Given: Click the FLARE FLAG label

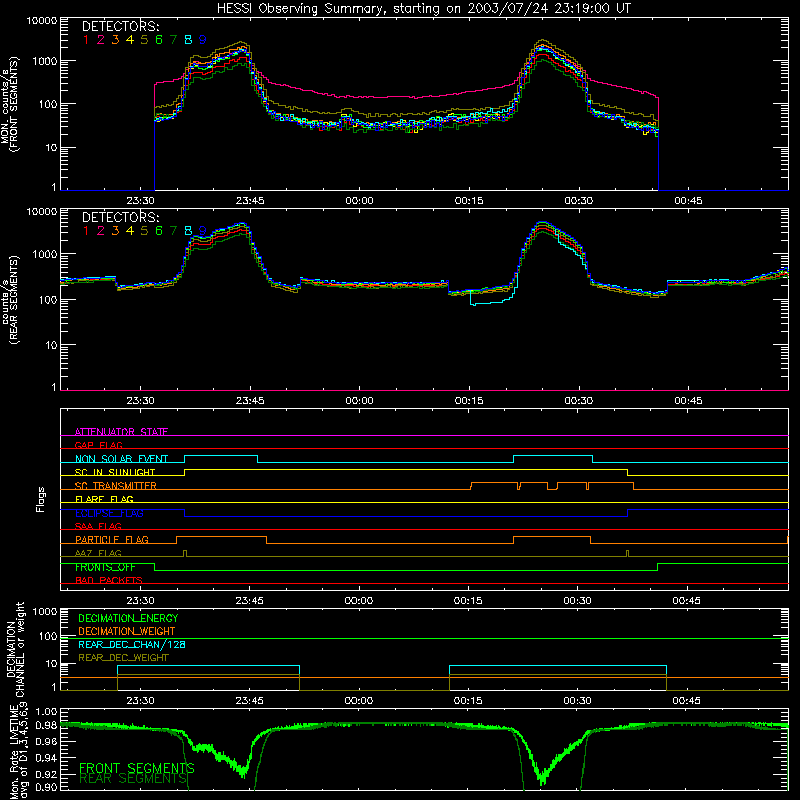Looking at the screenshot, I should click(104, 499).
